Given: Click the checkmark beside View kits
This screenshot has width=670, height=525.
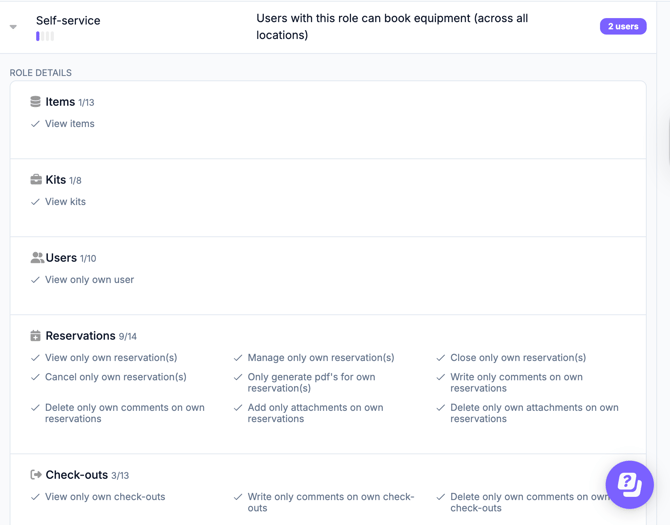Looking at the screenshot, I should pyautogui.click(x=35, y=202).
